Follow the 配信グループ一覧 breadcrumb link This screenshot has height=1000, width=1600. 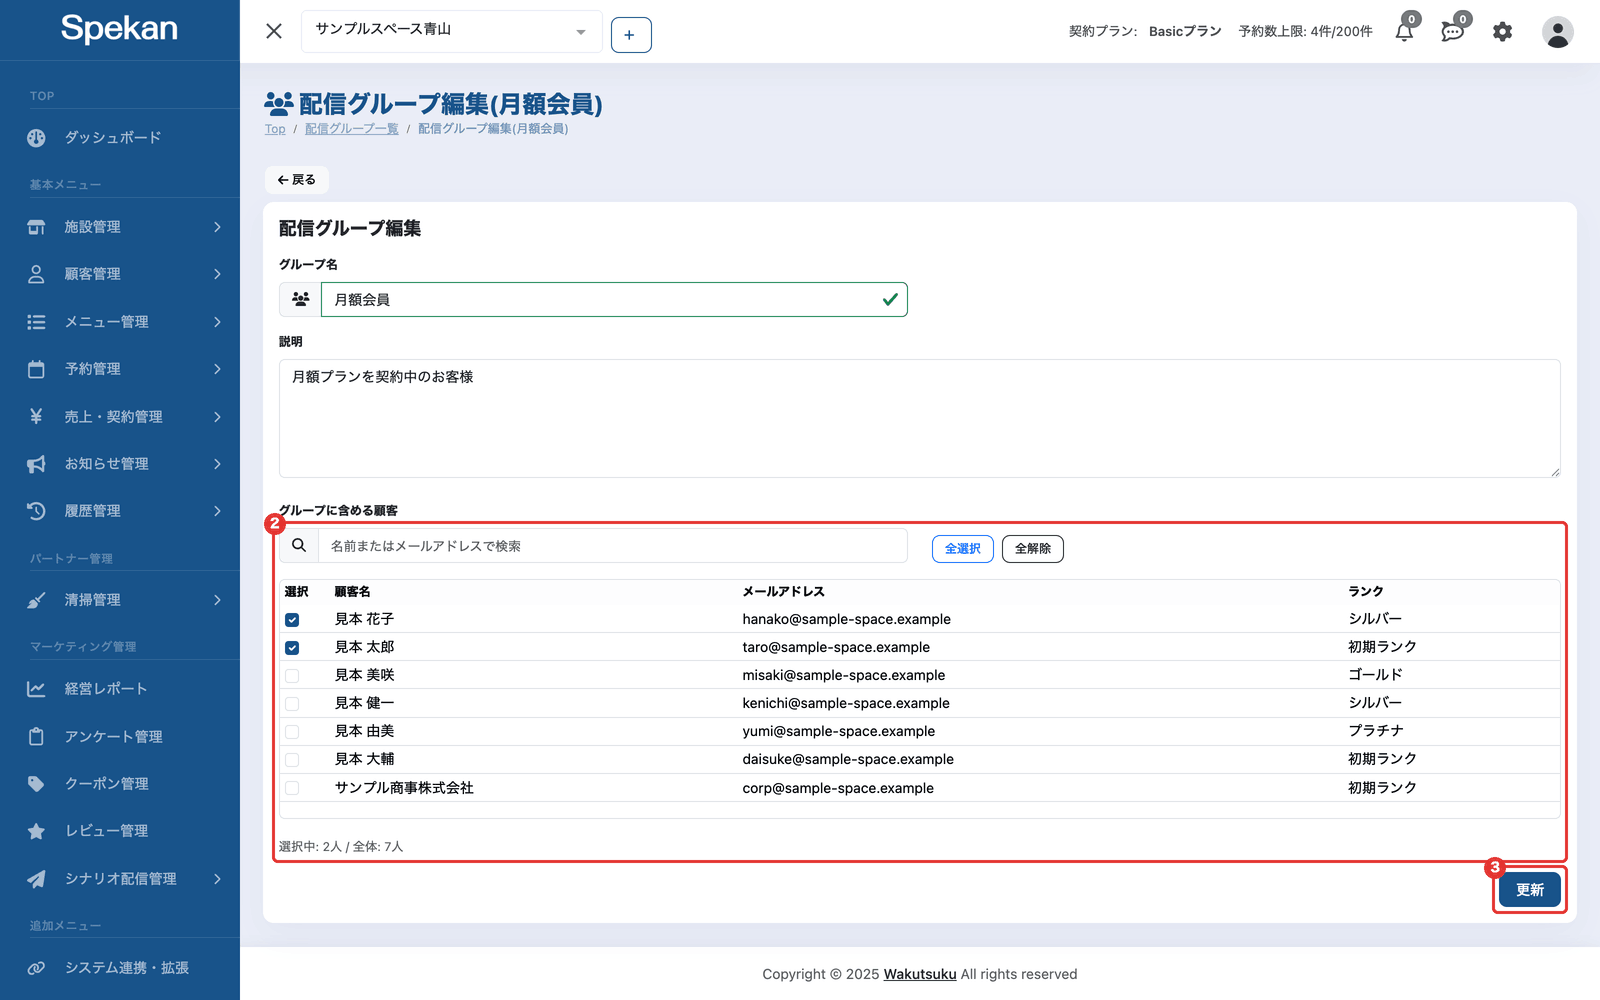(x=352, y=129)
